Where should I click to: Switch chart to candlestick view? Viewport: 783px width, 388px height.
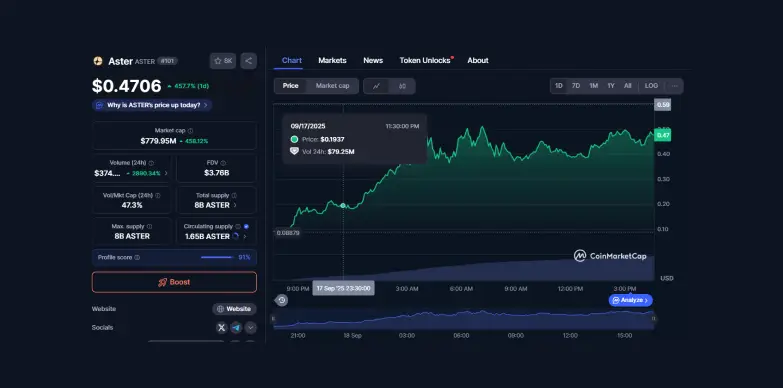[x=402, y=86]
